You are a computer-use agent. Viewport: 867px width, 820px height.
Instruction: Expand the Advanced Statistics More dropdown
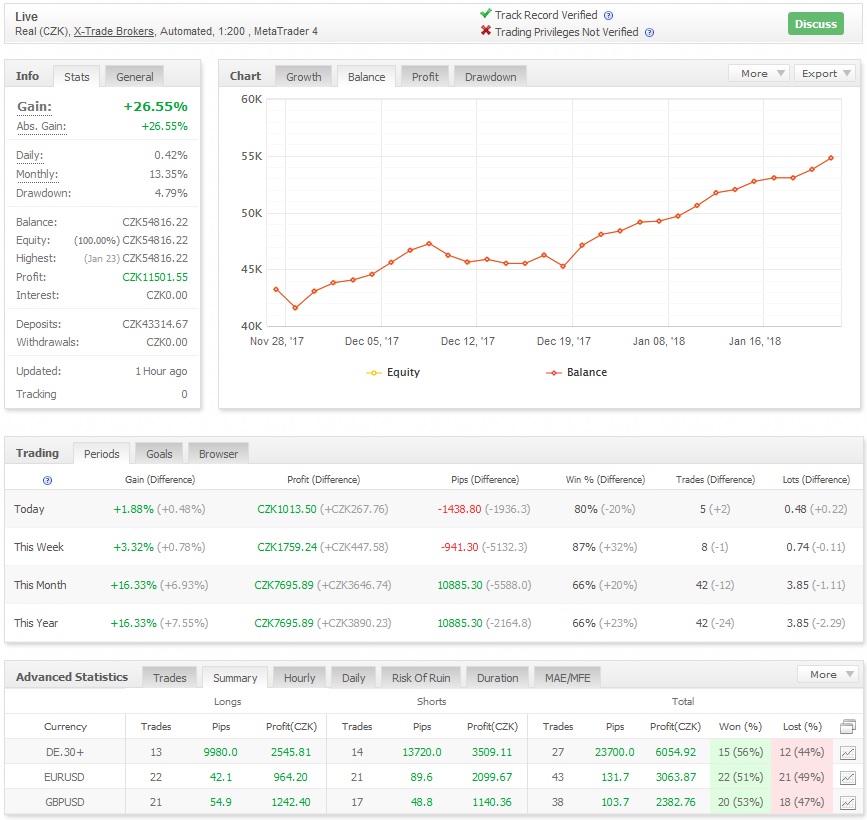pyautogui.click(x=829, y=675)
